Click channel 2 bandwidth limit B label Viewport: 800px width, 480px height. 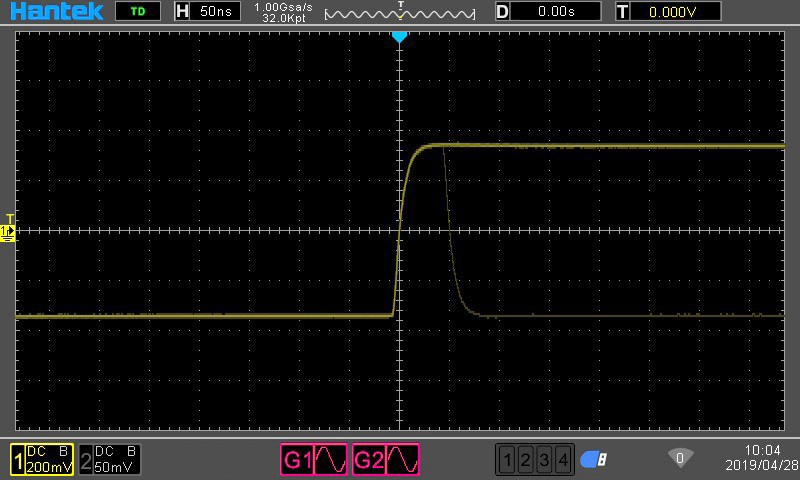tap(131, 451)
